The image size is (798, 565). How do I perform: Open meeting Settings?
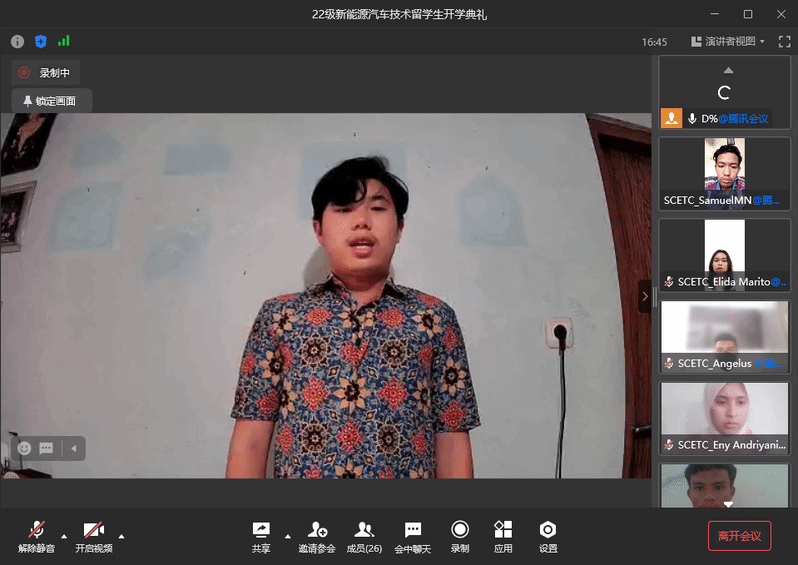coord(548,536)
